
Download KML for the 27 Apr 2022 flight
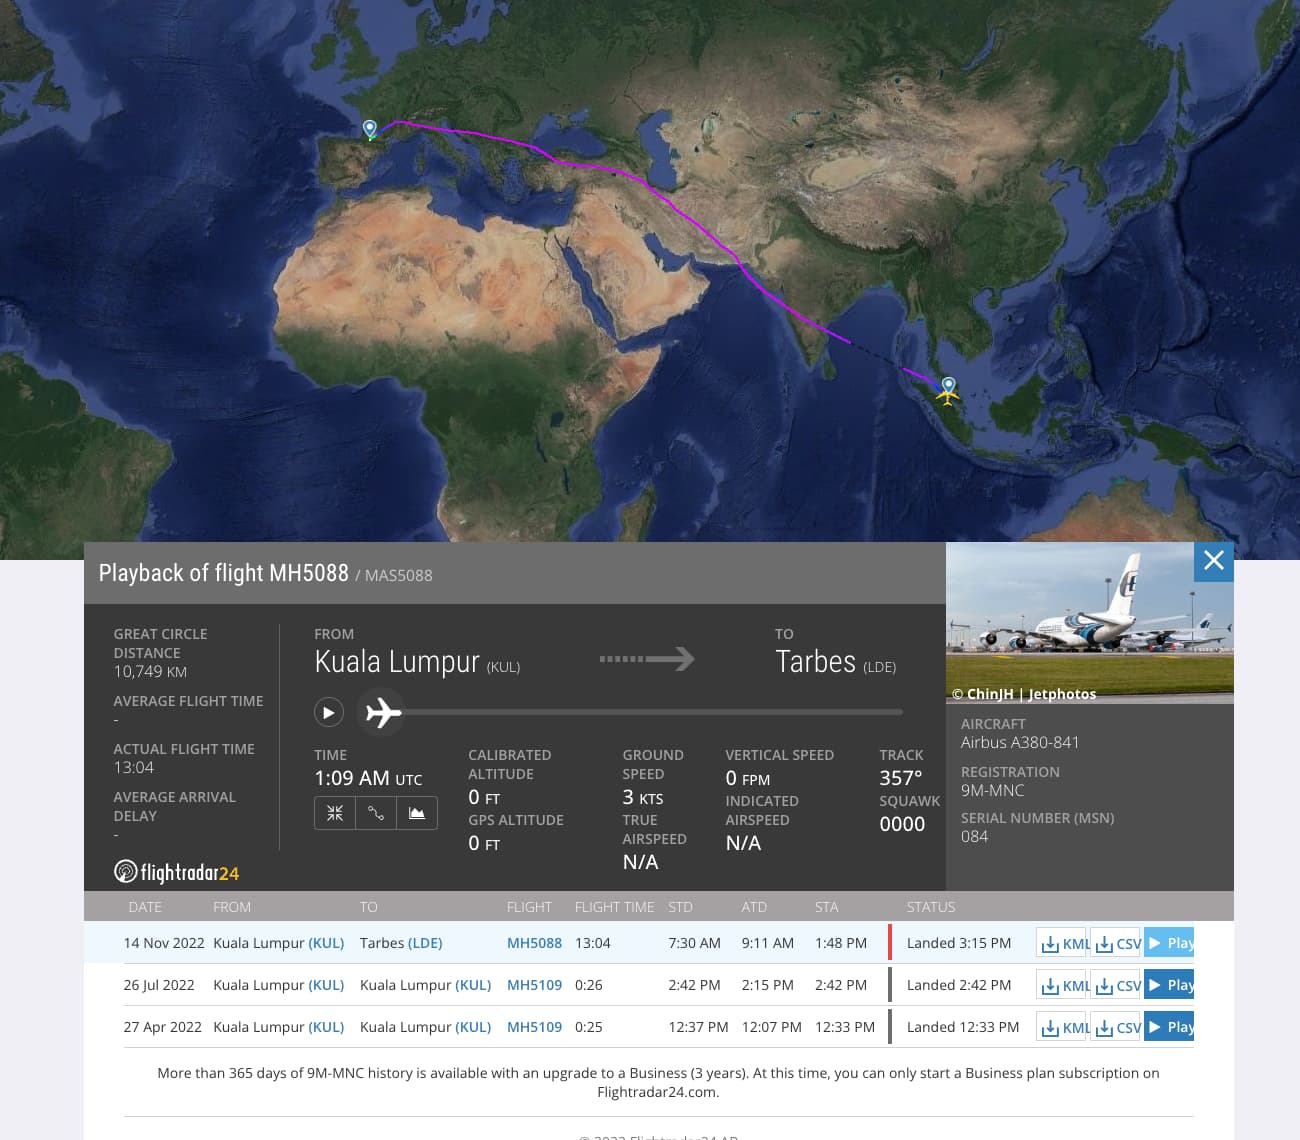(x=1063, y=1027)
